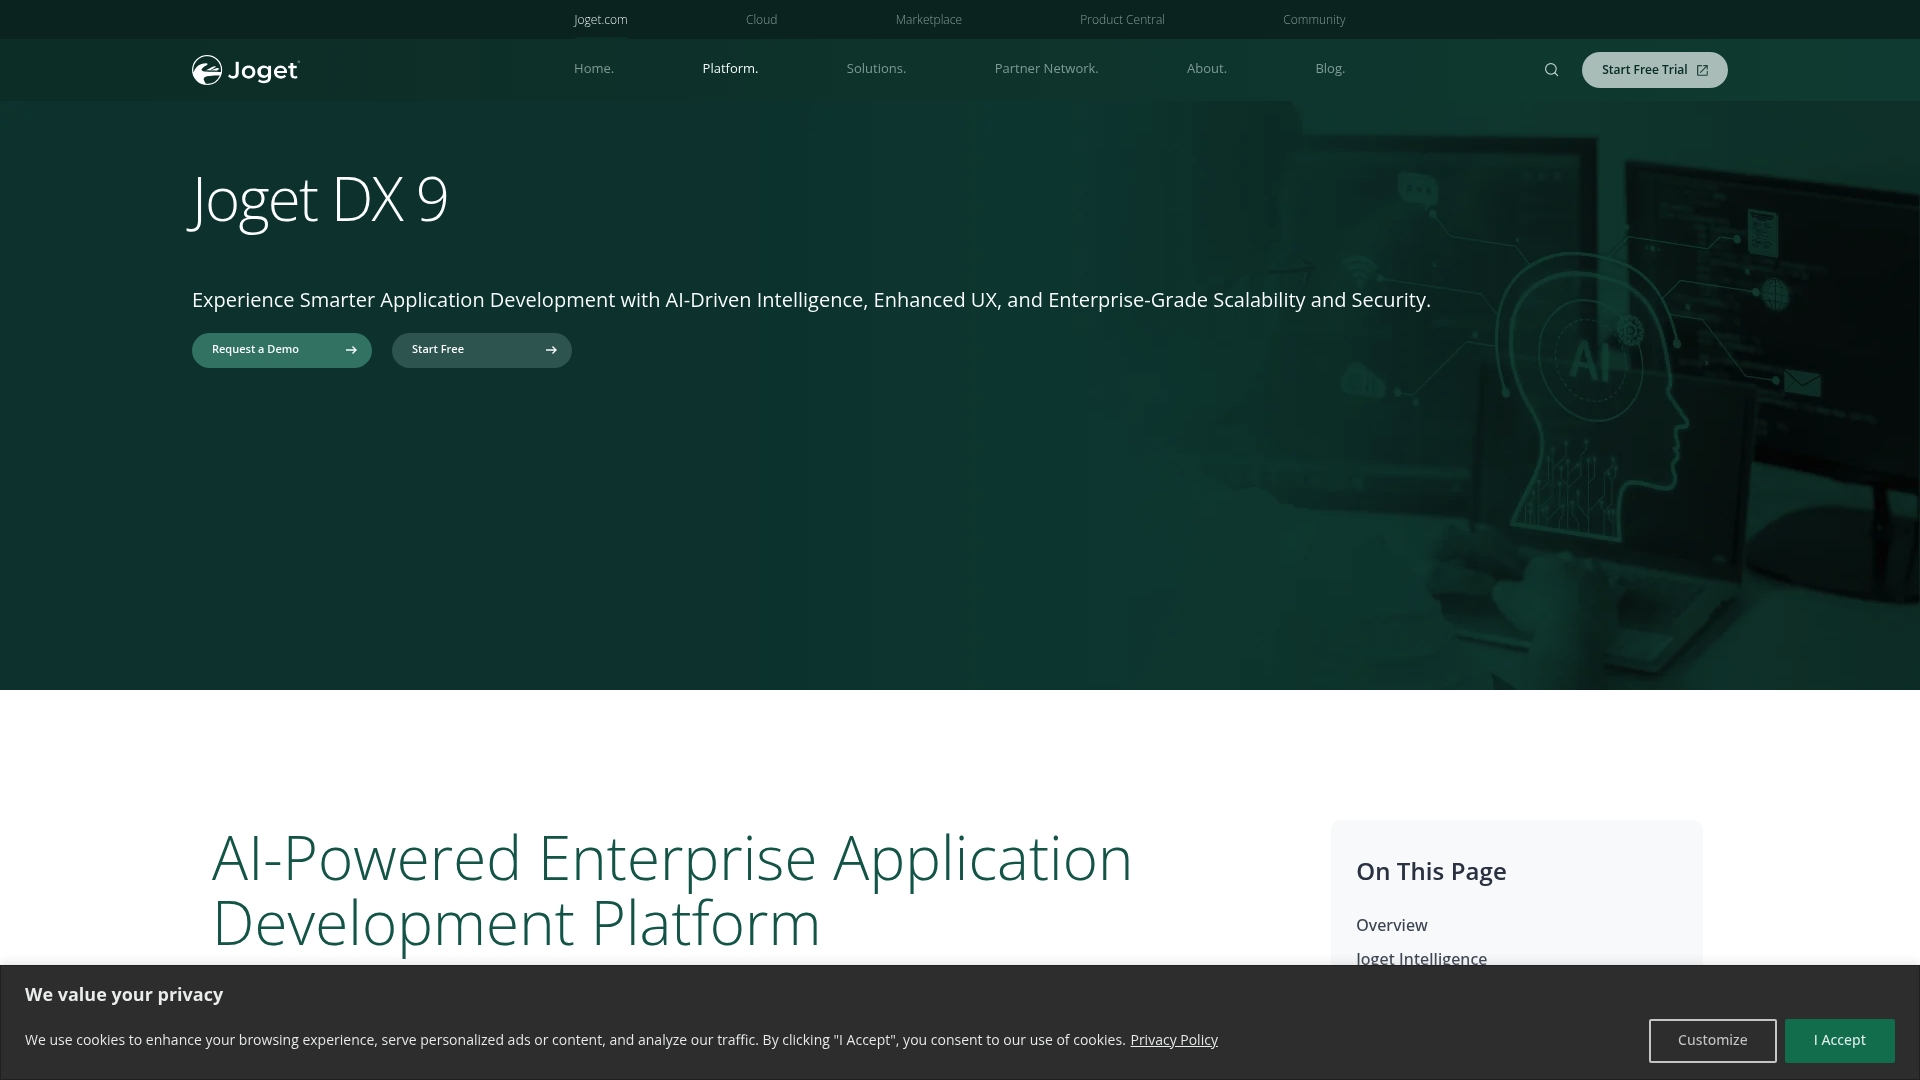Viewport: 1920px width, 1080px height.
Task: Open the Community link
Action: (1314, 20)
